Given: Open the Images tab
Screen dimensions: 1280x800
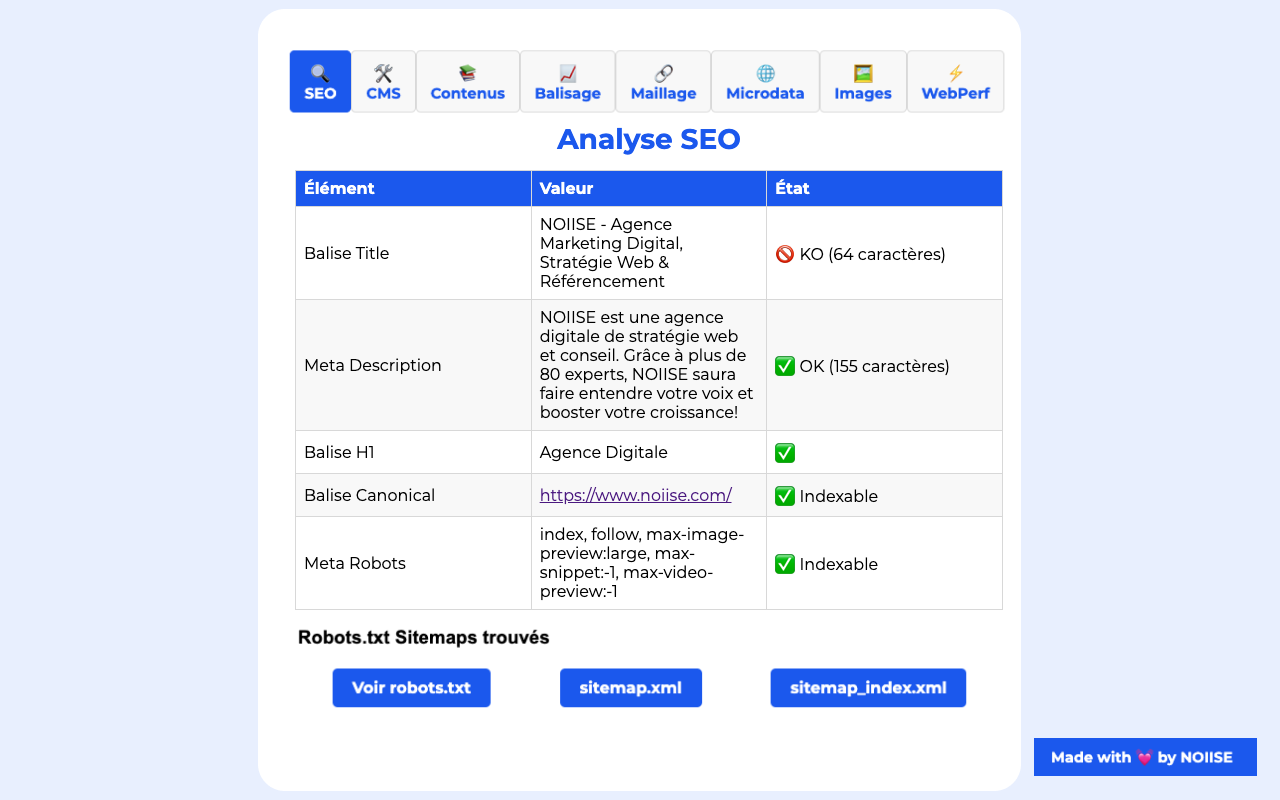Looking at the screenshot, I should click(863, 82).
